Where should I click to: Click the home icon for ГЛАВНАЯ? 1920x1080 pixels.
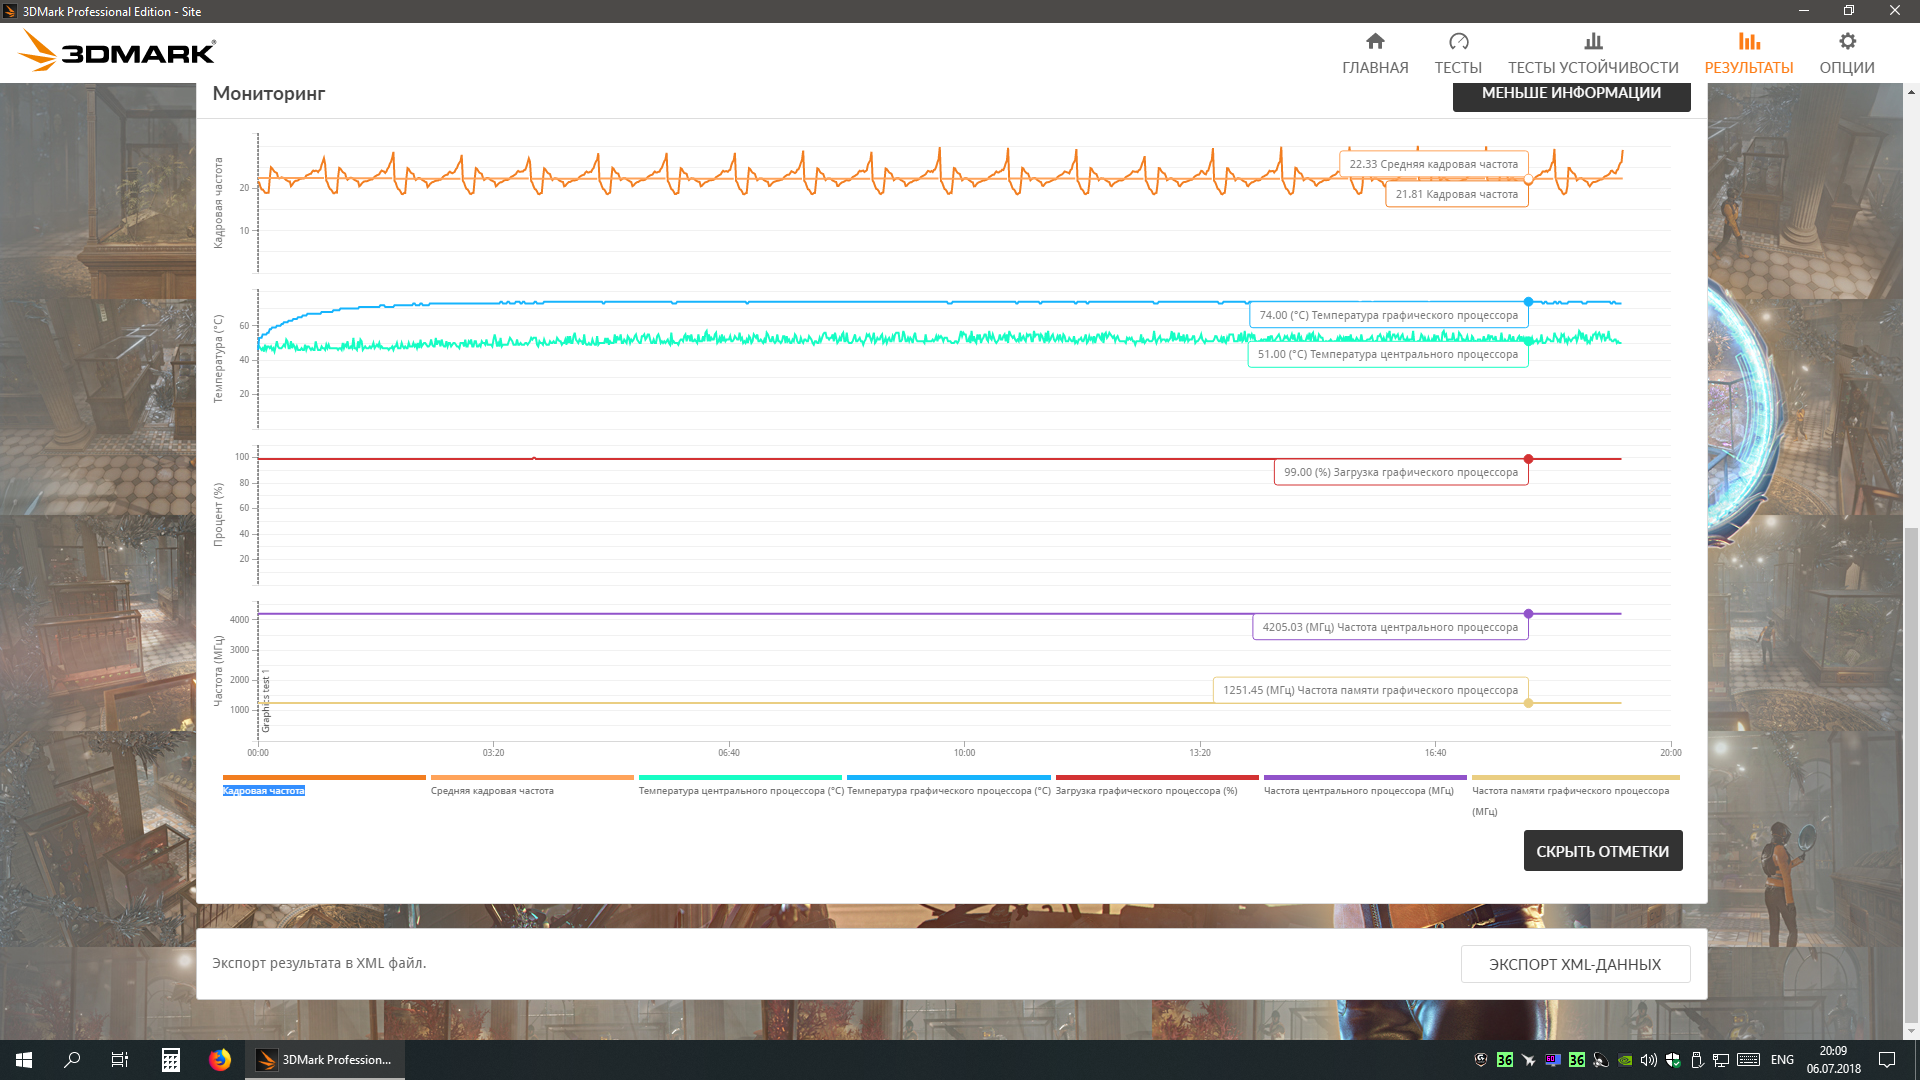click(x=1375, y=41)
